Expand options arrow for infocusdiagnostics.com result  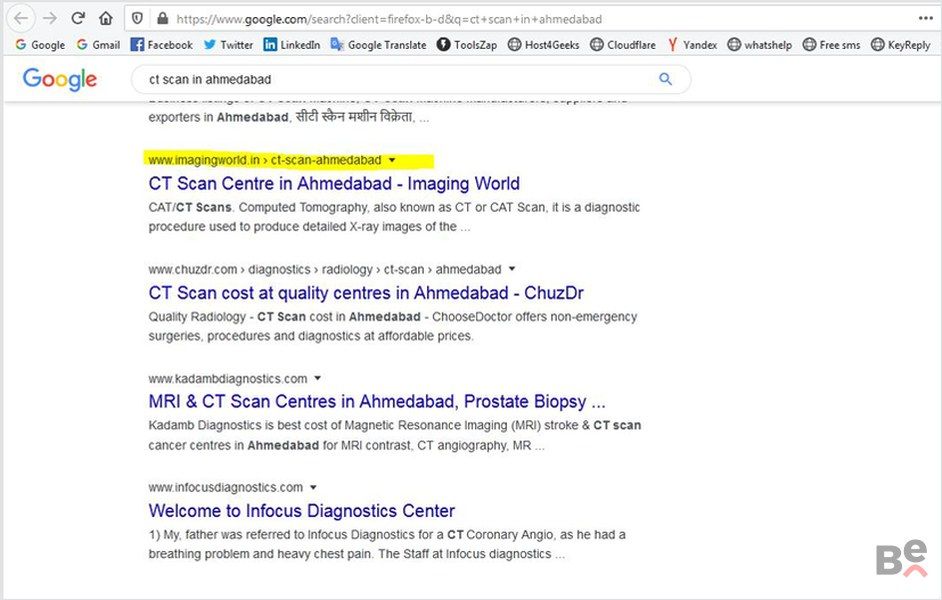point(314,487)
